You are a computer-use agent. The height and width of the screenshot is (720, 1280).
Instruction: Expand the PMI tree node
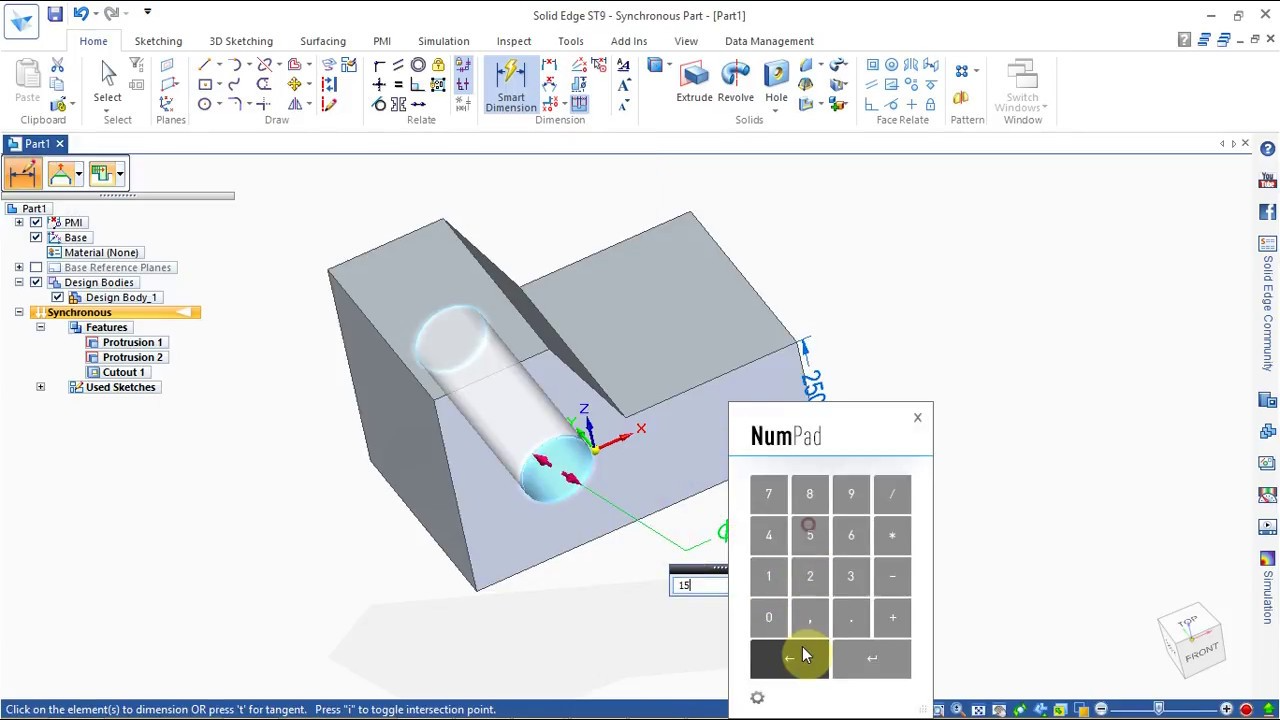pos(19,222)
